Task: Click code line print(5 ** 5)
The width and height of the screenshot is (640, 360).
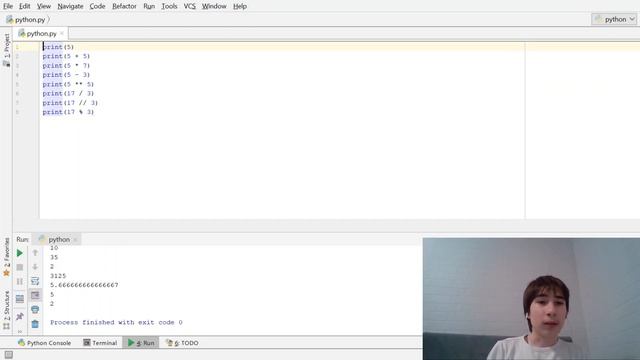Action: (x=68, y=84)
